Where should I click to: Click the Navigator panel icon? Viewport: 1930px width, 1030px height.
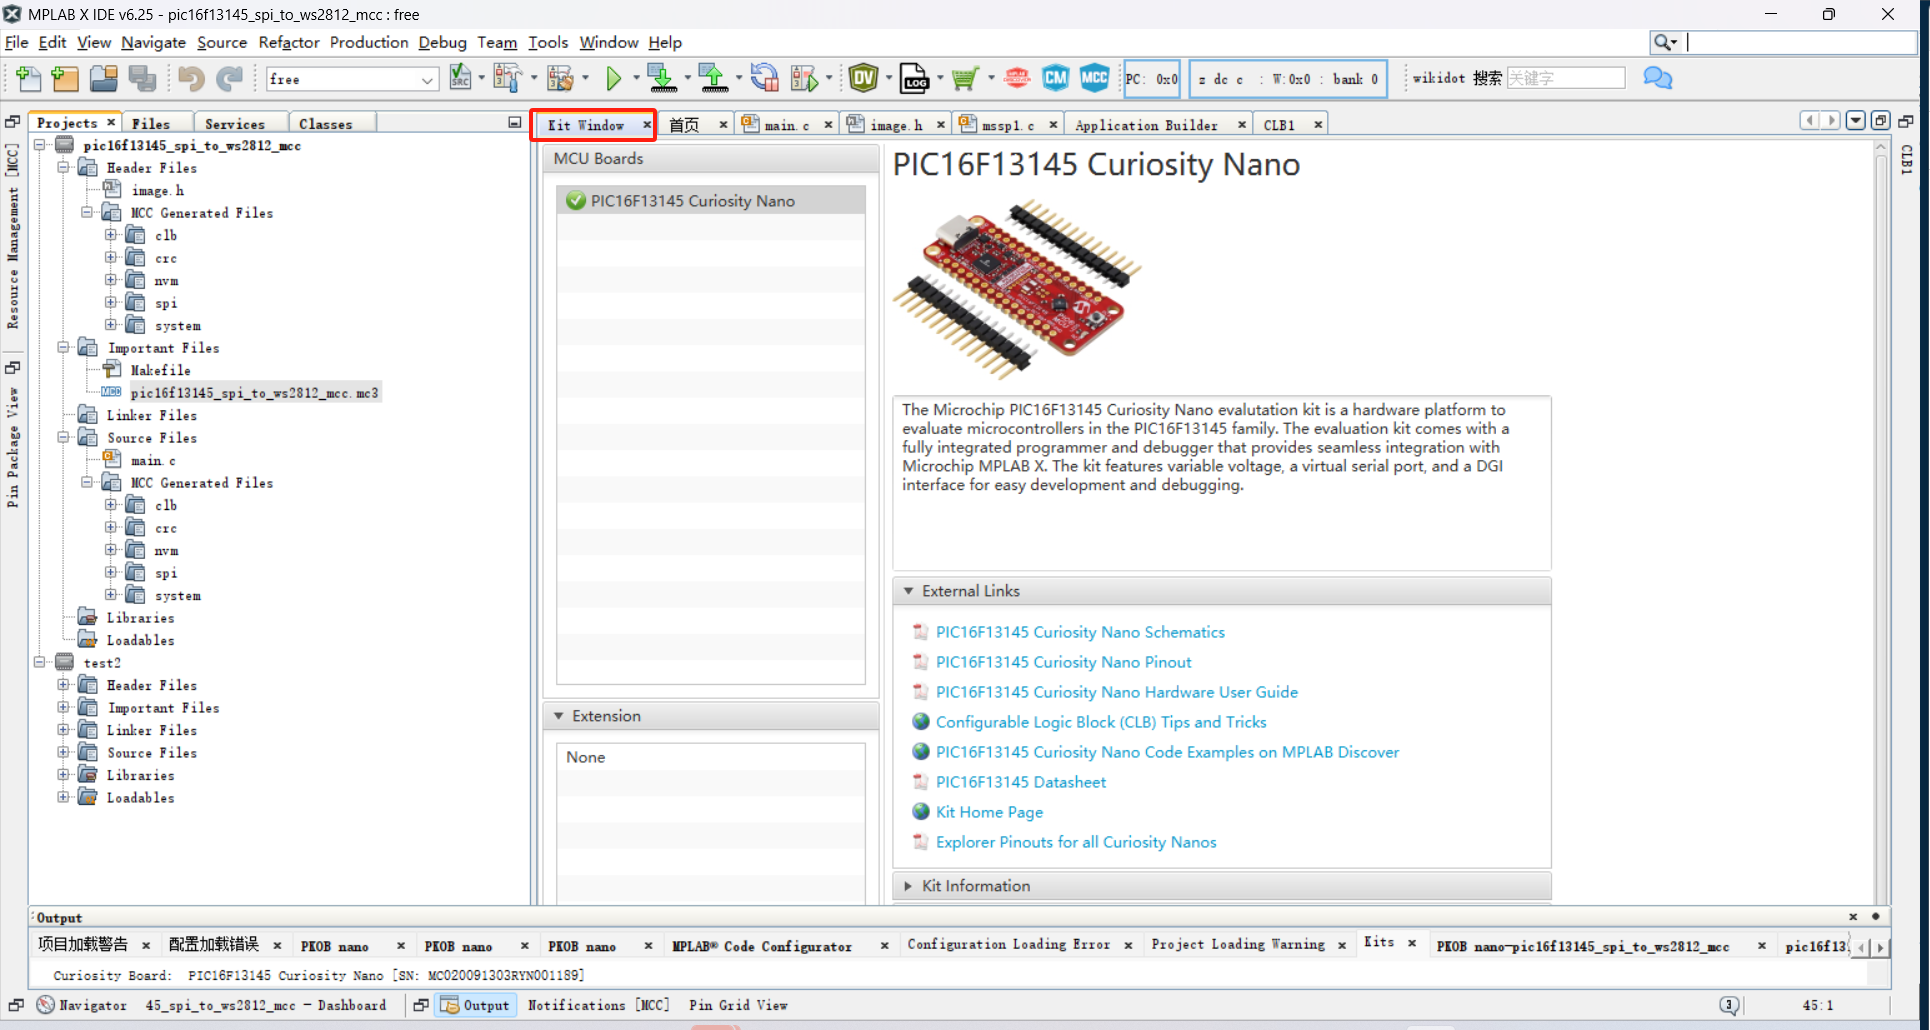tap(46, 1005)
